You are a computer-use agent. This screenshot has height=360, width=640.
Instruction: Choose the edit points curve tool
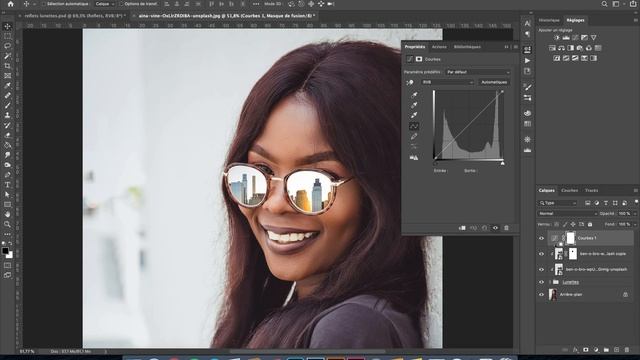[x=414, y=126]
